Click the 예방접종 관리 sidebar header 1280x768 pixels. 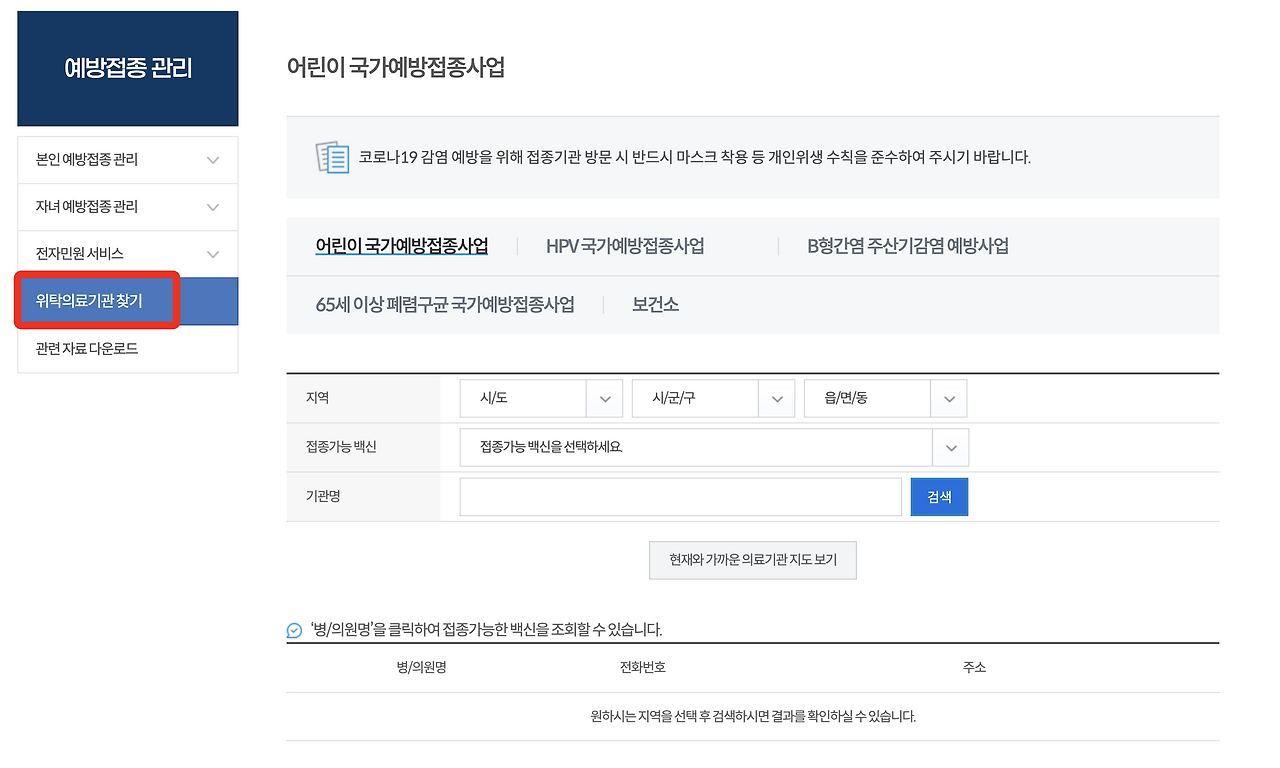pyautogui.click(x=127, y=68)
